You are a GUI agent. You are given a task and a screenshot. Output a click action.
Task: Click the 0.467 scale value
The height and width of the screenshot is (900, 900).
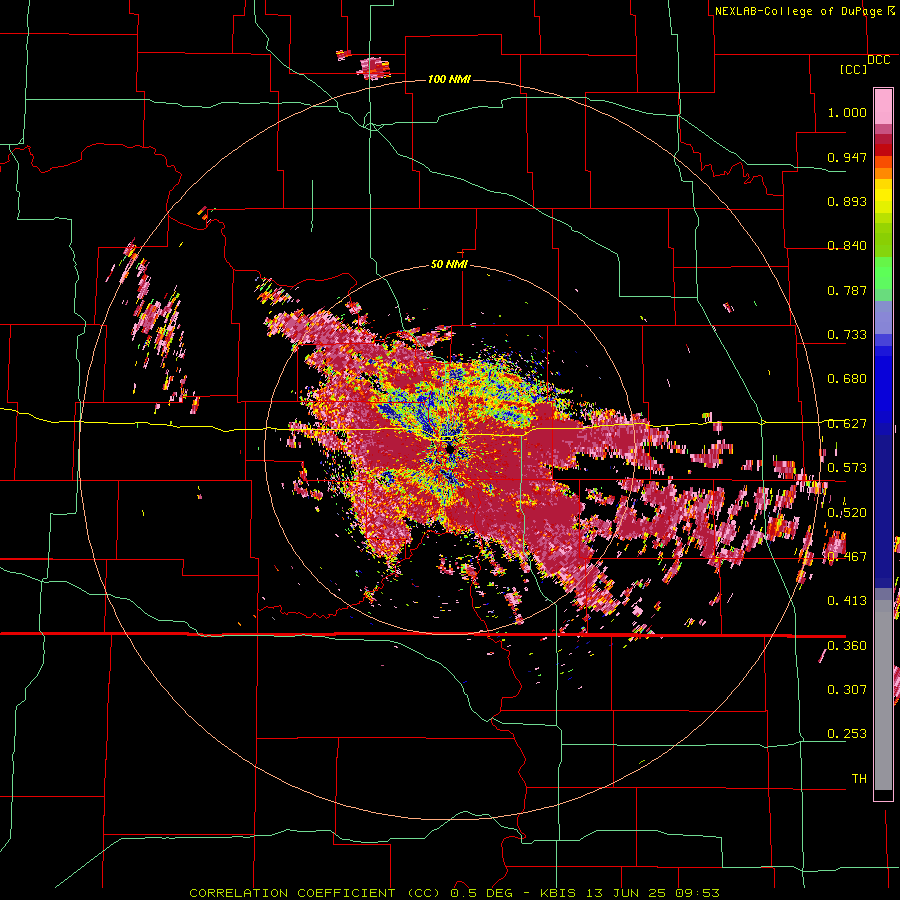tap(847, 557)
